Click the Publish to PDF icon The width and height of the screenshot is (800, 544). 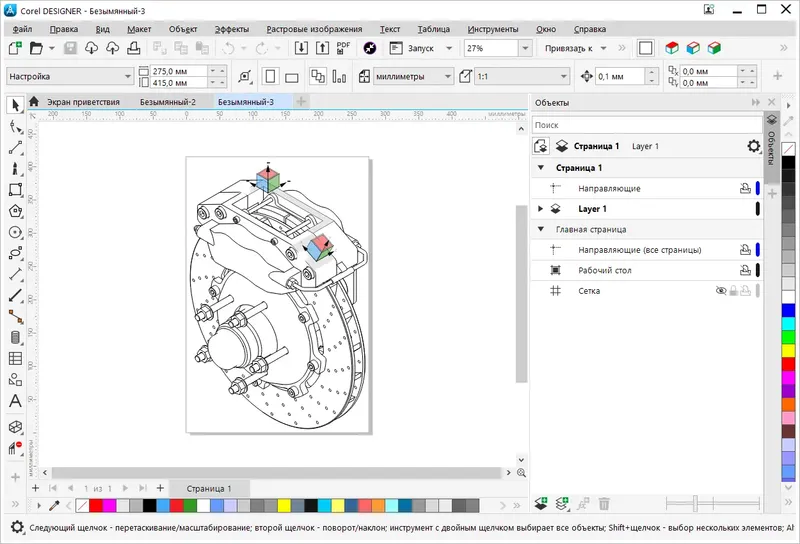(343, 48)
